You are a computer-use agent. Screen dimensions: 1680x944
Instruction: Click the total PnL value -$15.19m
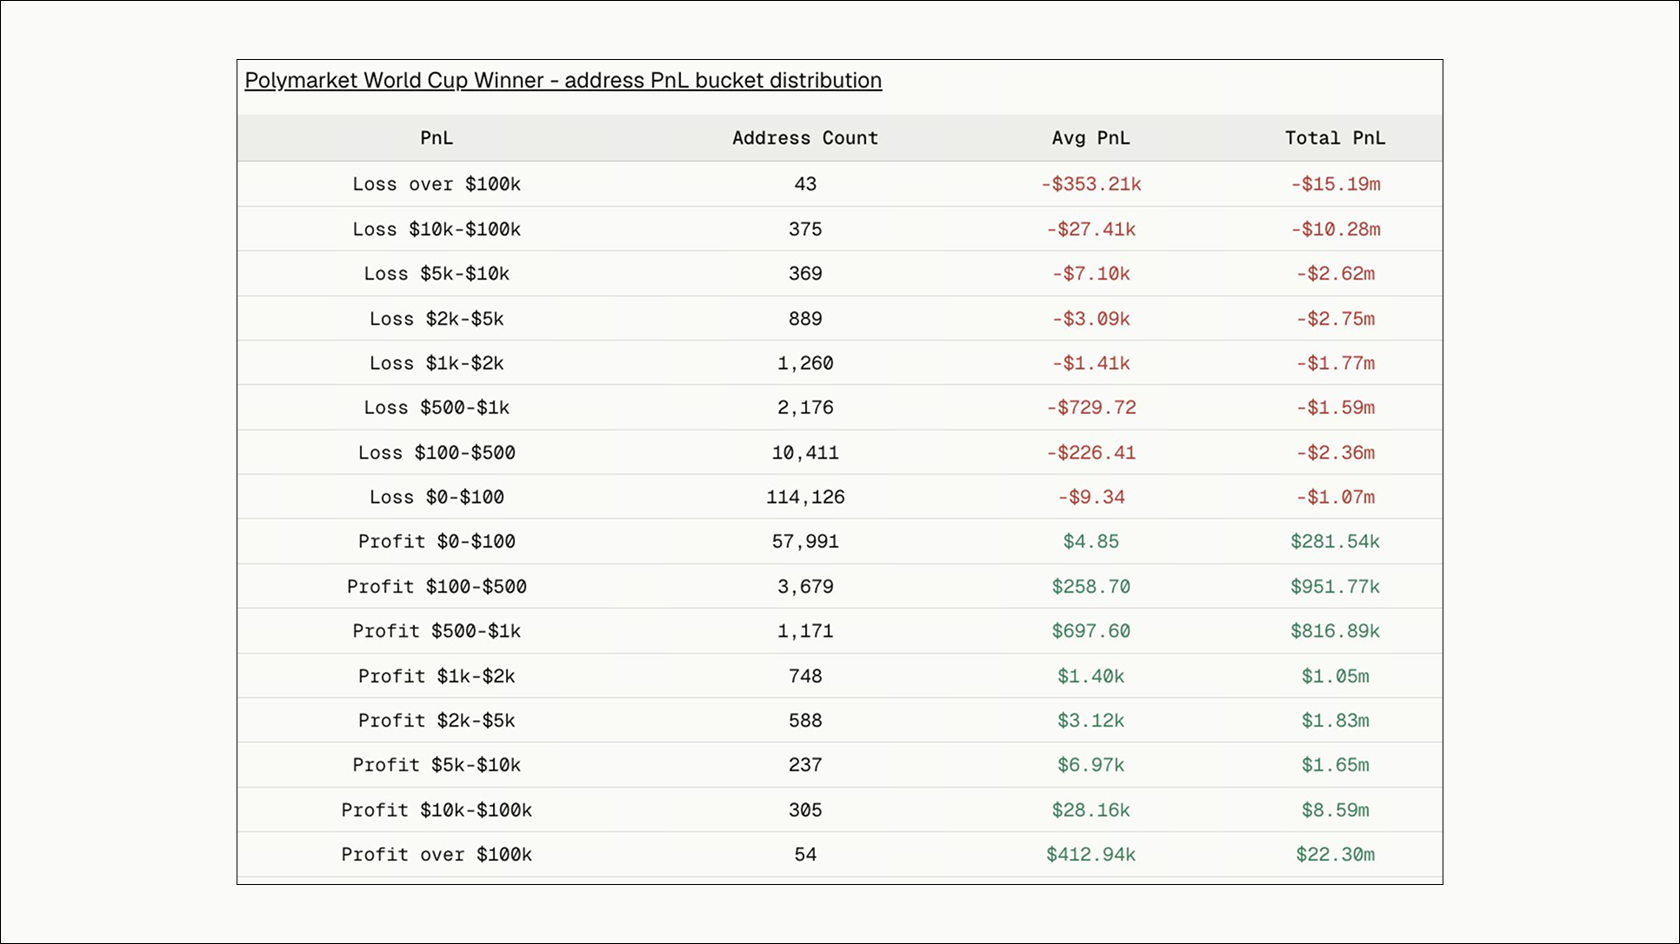[x=1335, y=184]
